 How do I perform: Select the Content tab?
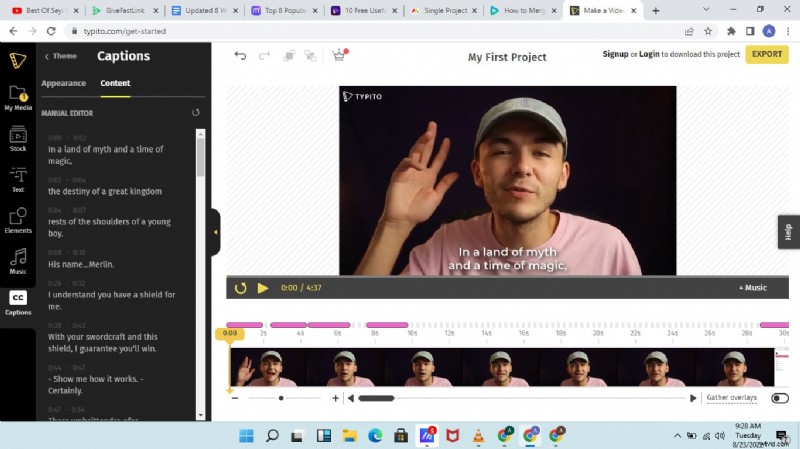click(115, 83)
